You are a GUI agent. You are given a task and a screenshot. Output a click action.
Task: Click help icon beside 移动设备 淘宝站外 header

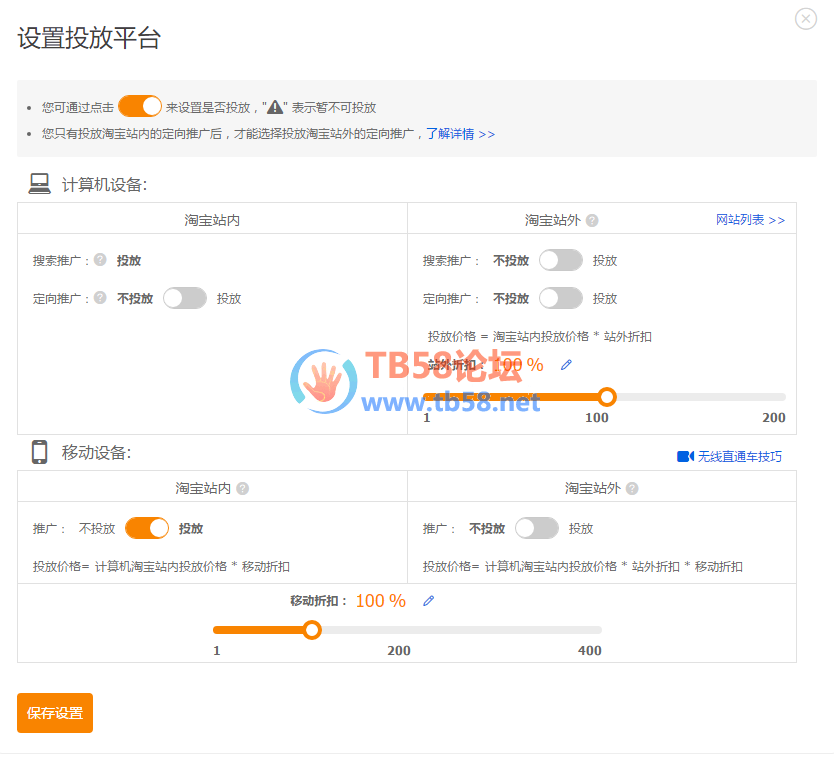(632, 489)
